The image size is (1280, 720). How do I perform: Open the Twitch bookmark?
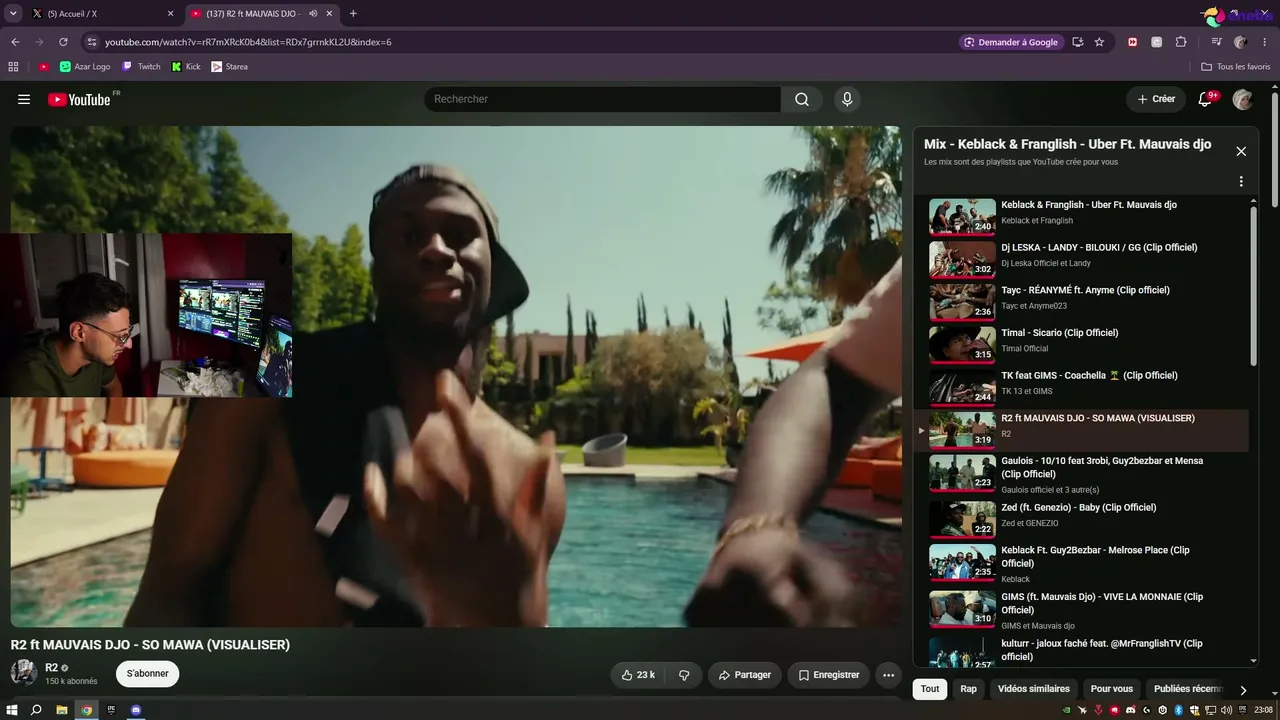(141, 67)
